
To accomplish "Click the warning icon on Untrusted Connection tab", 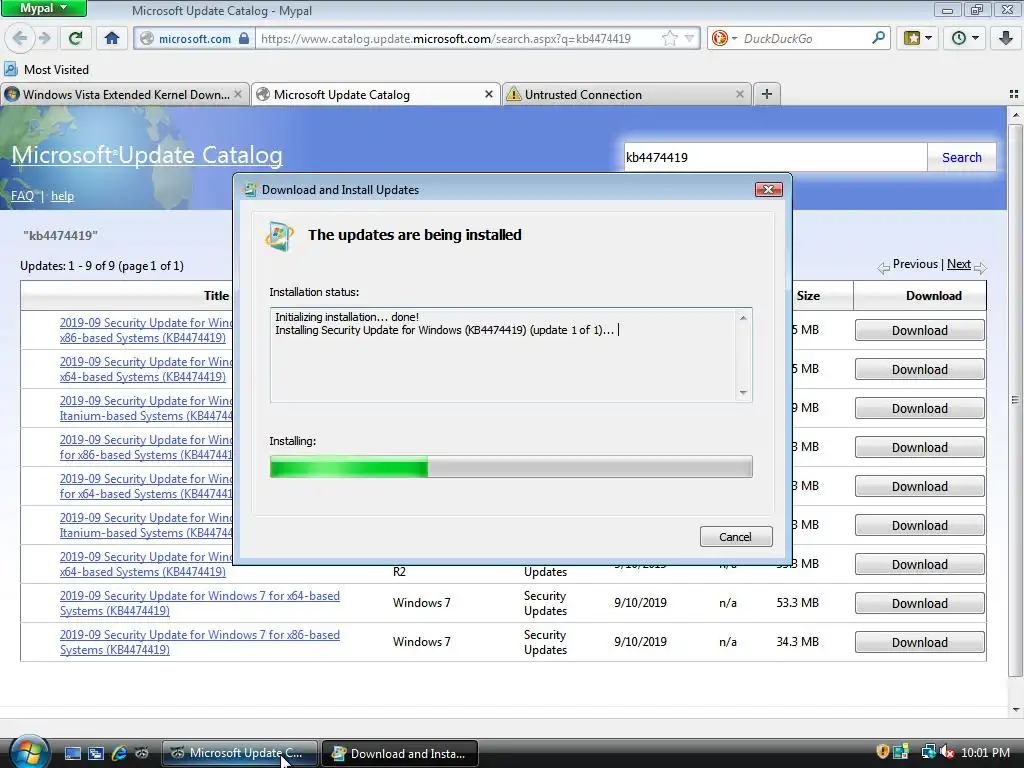I will [514, 95].
